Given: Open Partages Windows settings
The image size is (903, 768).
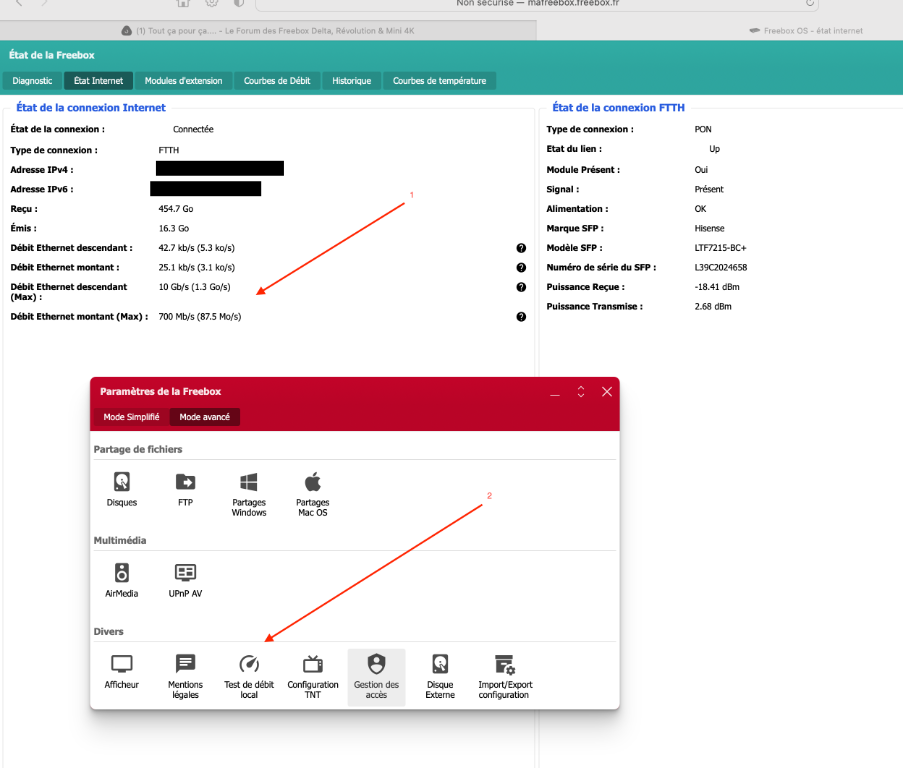Looking at the screenshot, I should [249, 494].
